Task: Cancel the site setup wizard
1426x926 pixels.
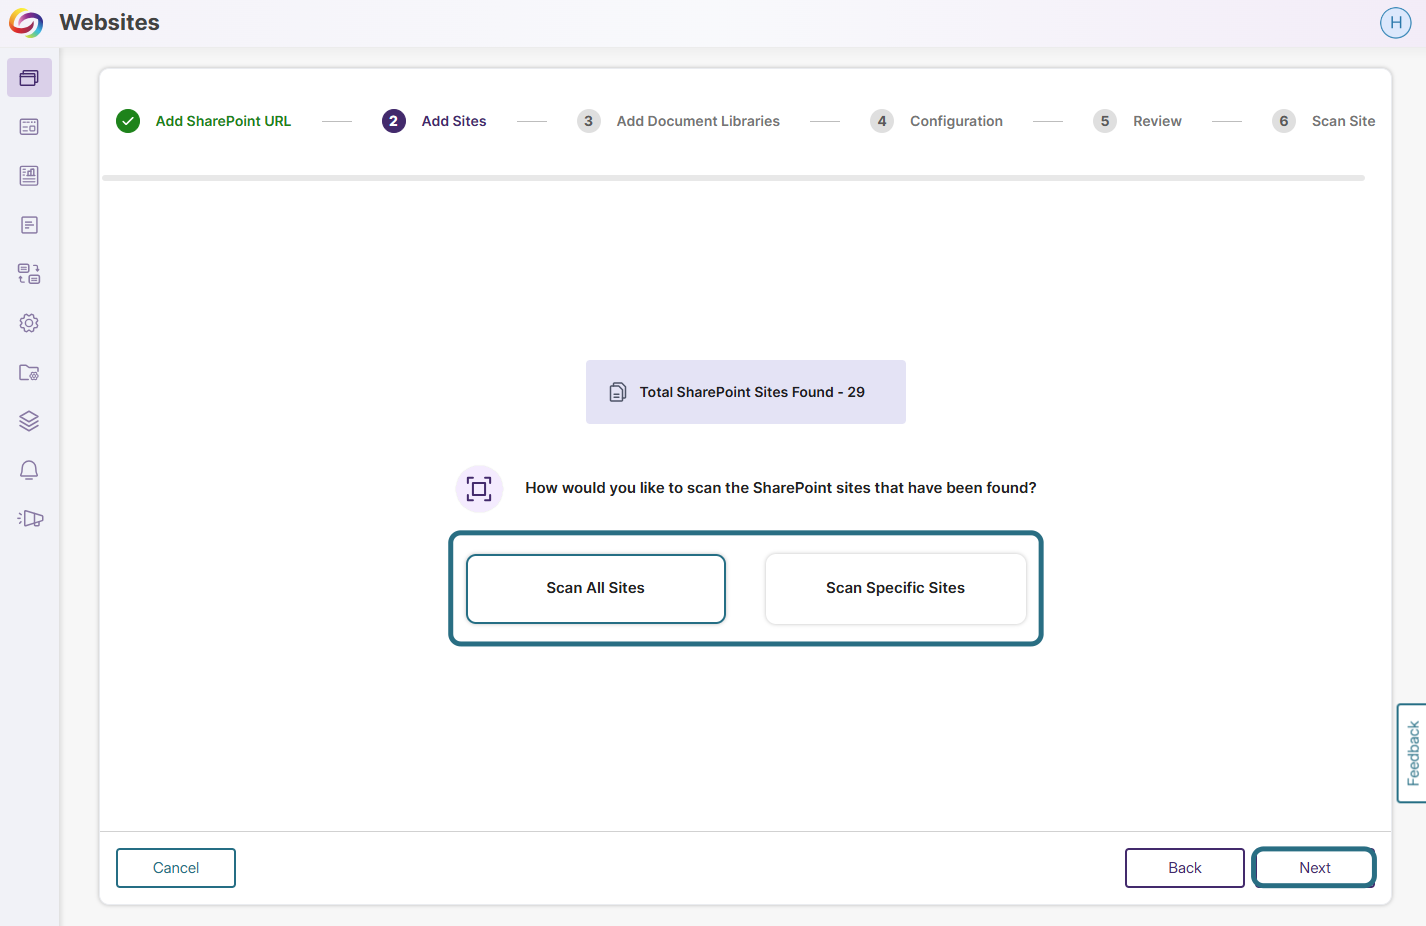Action: (176, 868)
